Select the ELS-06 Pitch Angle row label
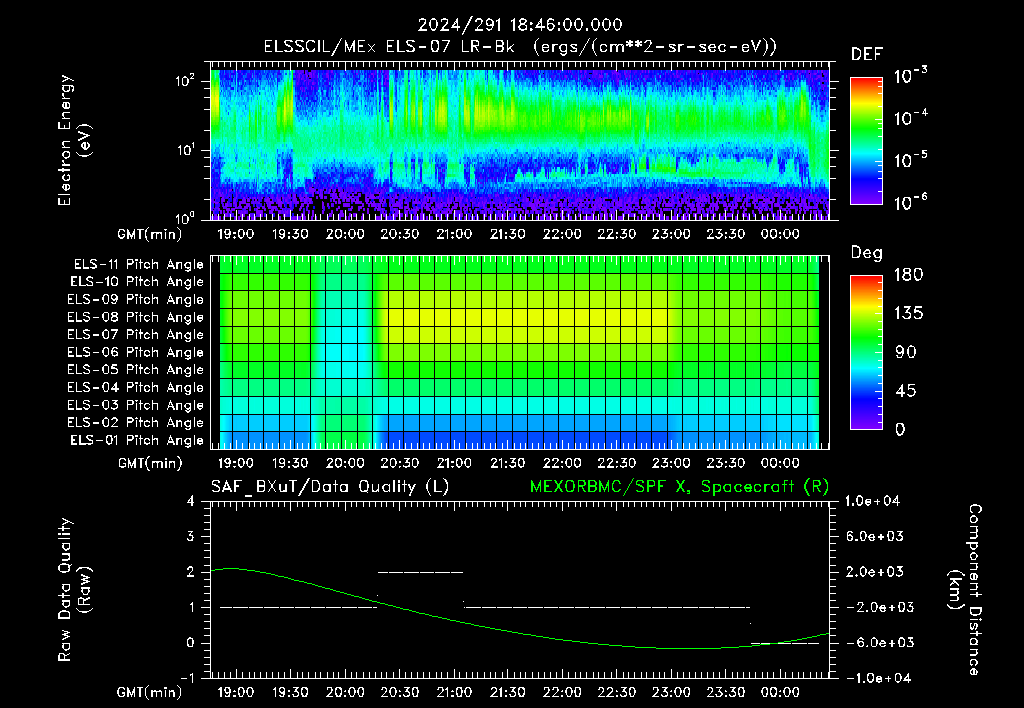Image resolution: width=1024 pixels, height=708 pixels. click(x=136, y=352)
